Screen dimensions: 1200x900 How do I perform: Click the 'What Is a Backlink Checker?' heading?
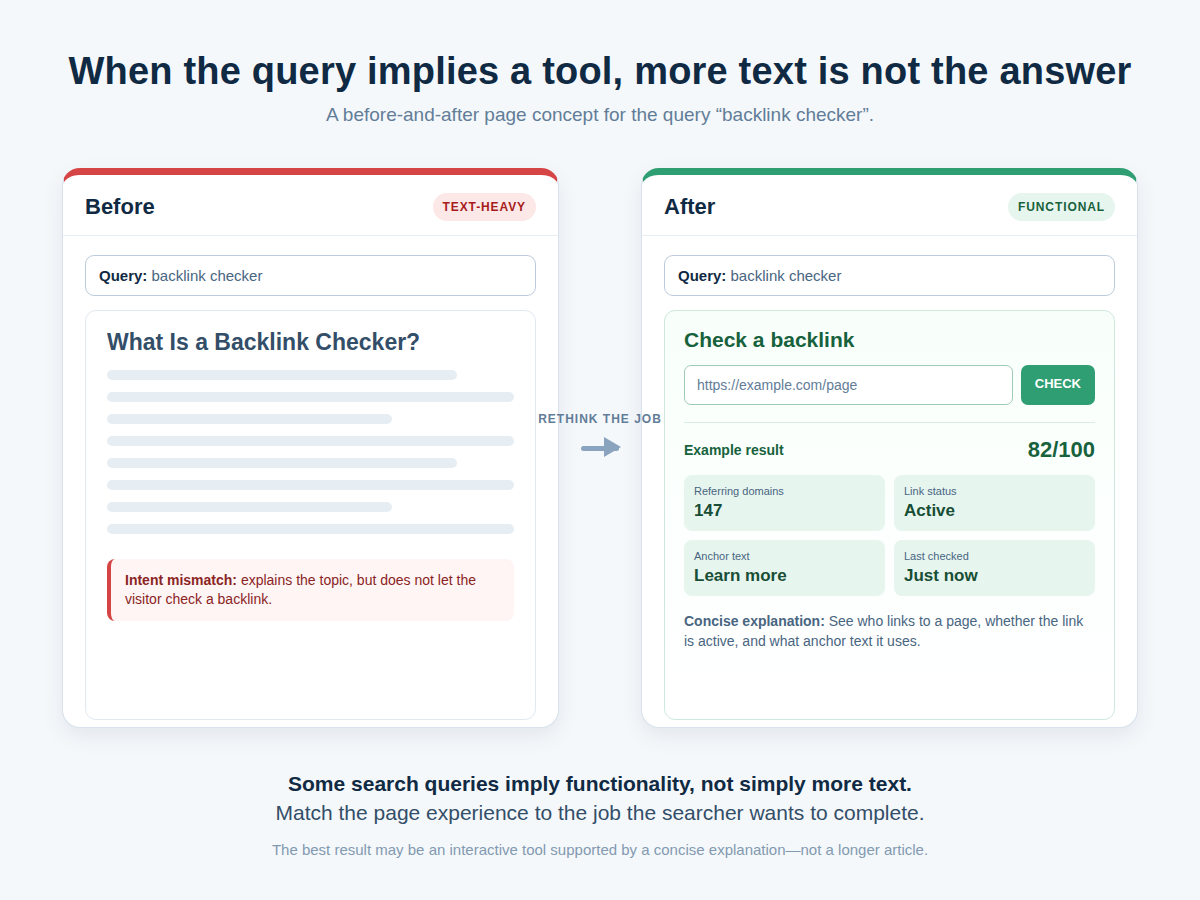click(x=263, y=342)
